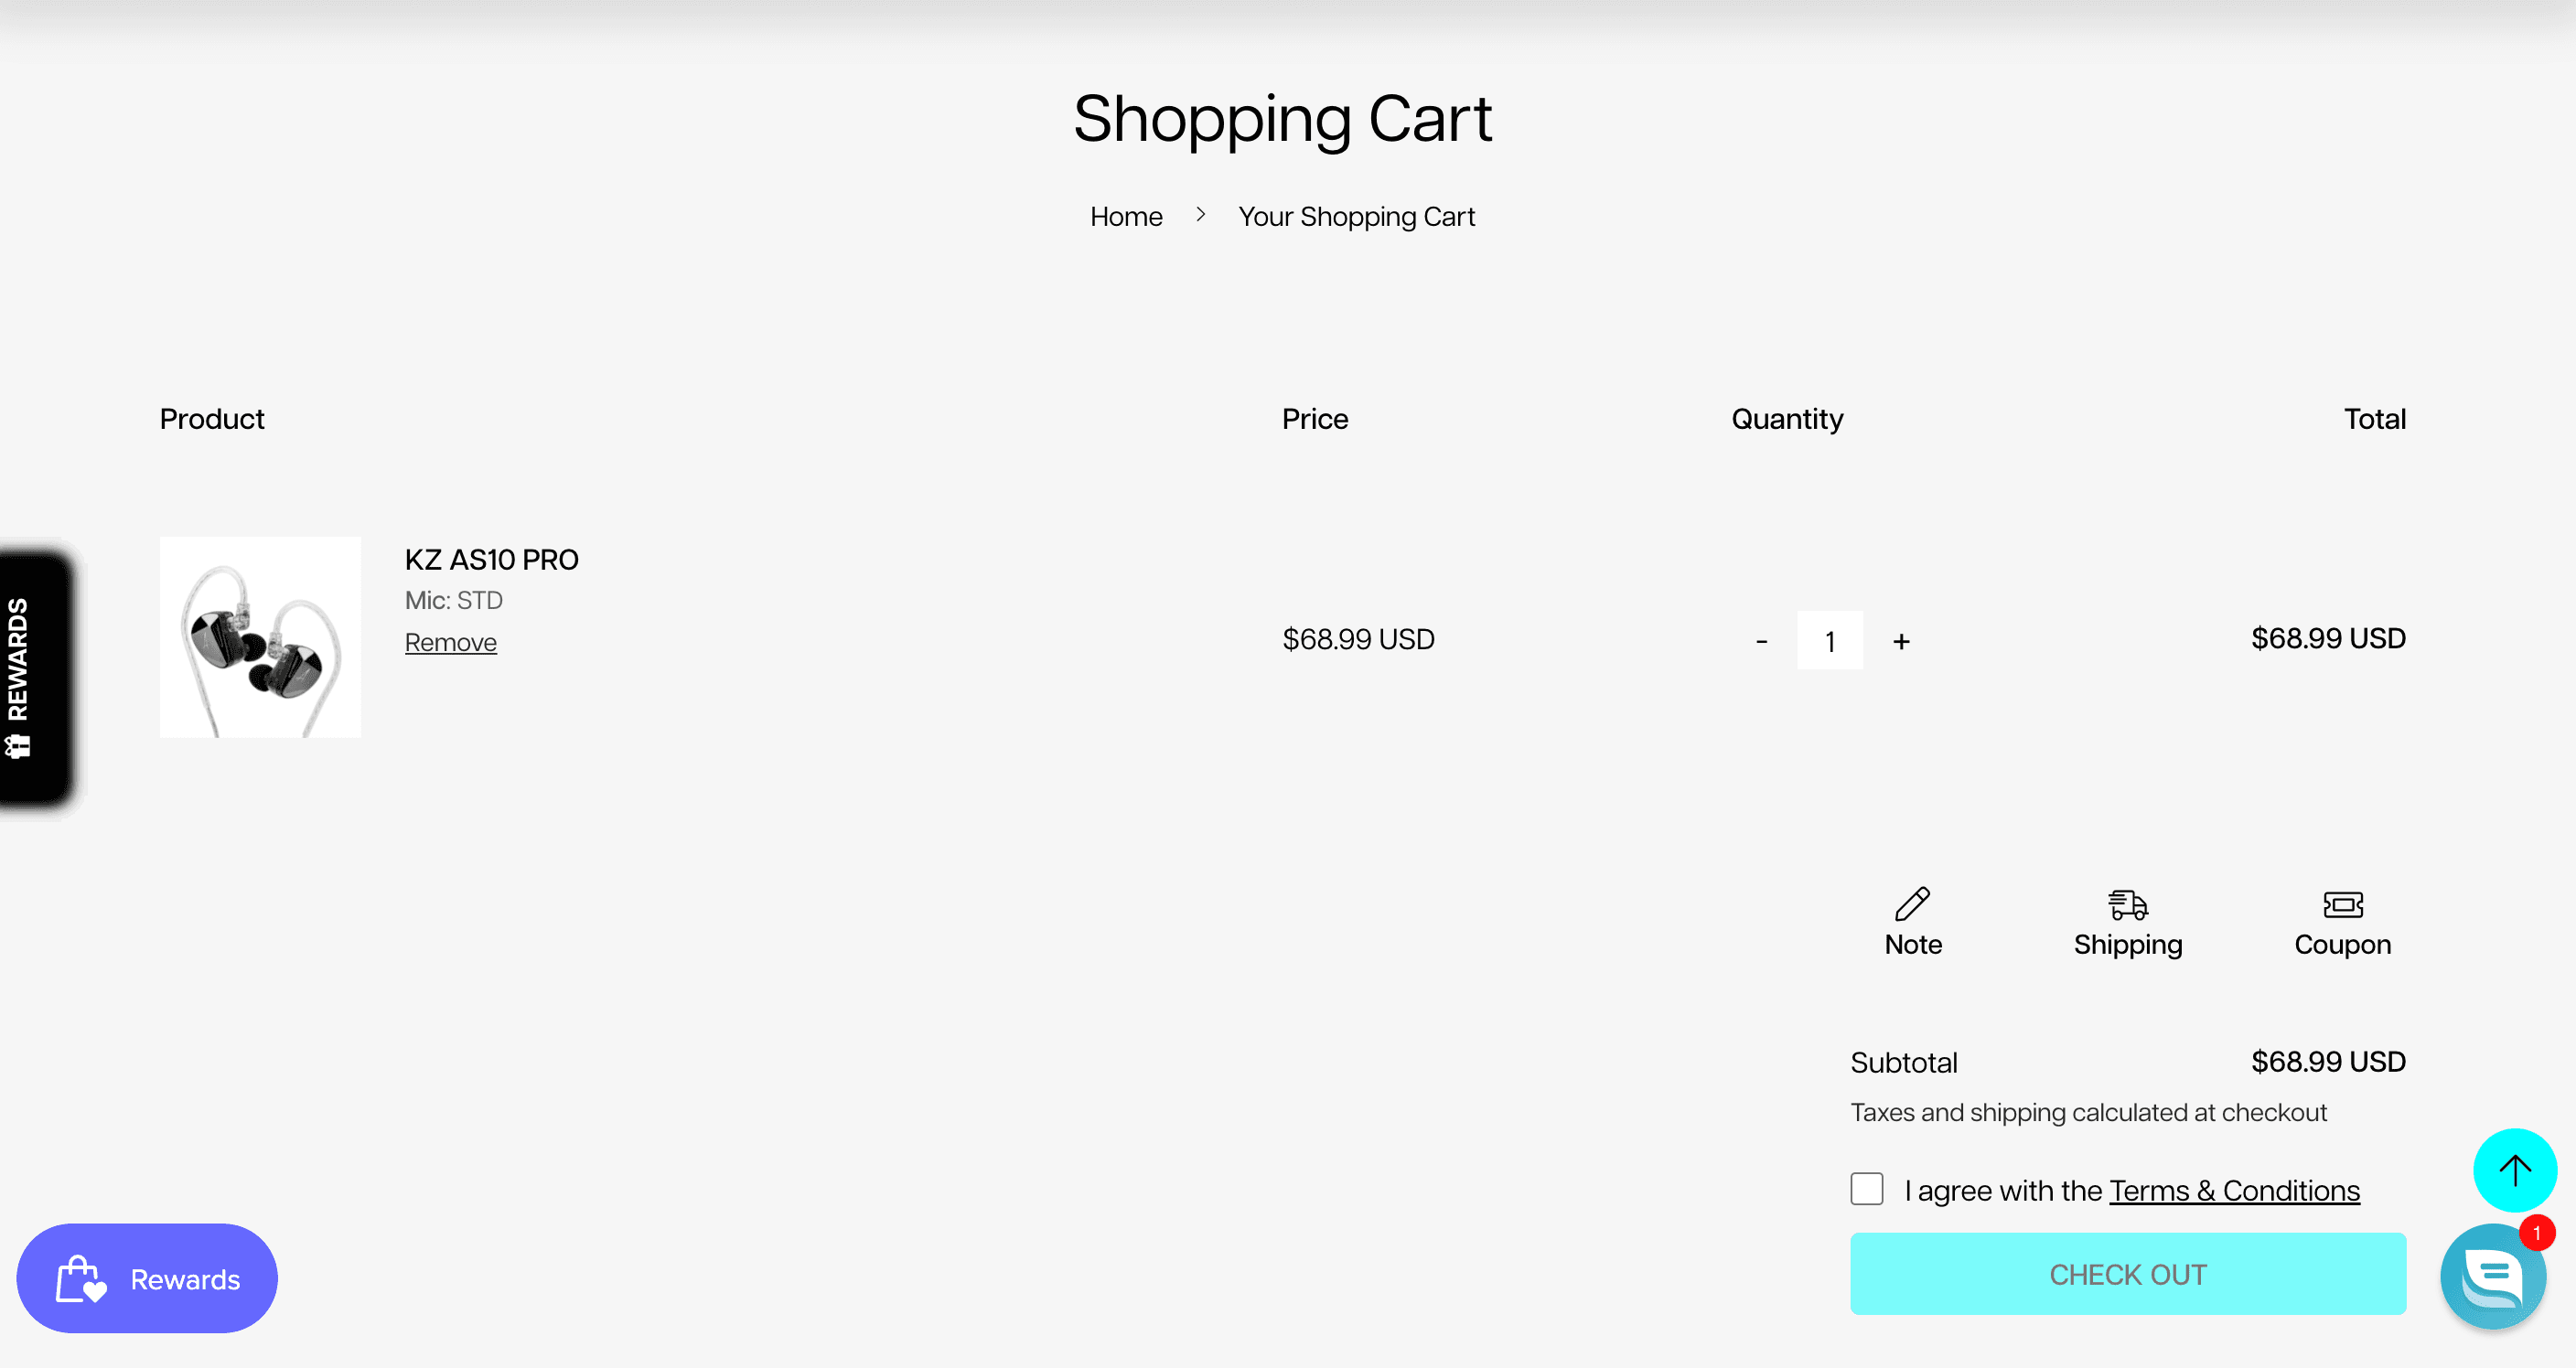This screenshot has height=1368, width=2576.
Task: Click the quantity input field
Action: [1829, 640]
